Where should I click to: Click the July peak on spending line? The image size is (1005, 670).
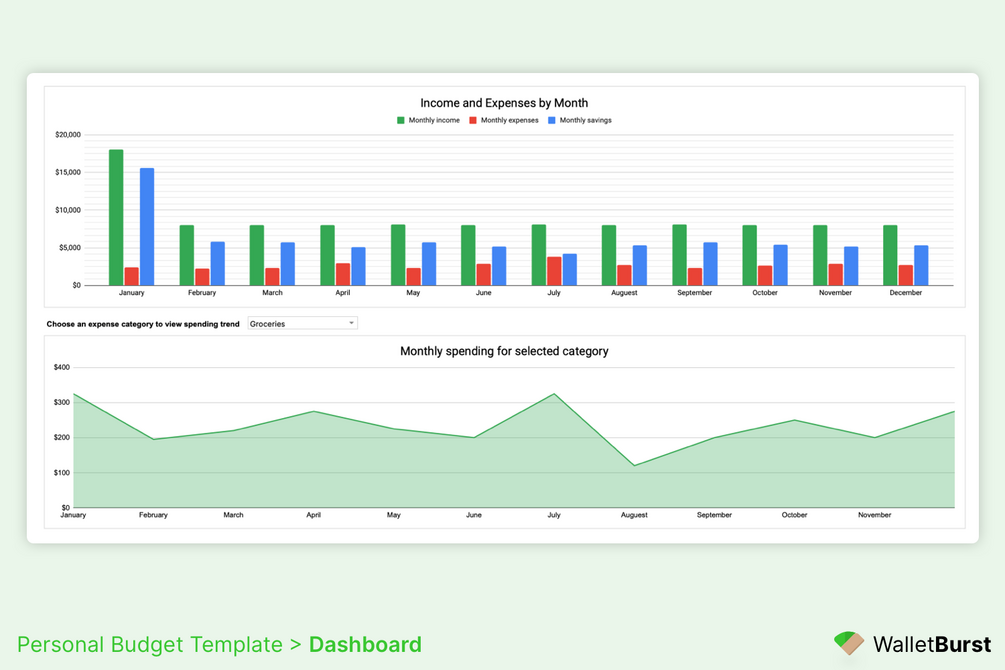pos(554,394)
